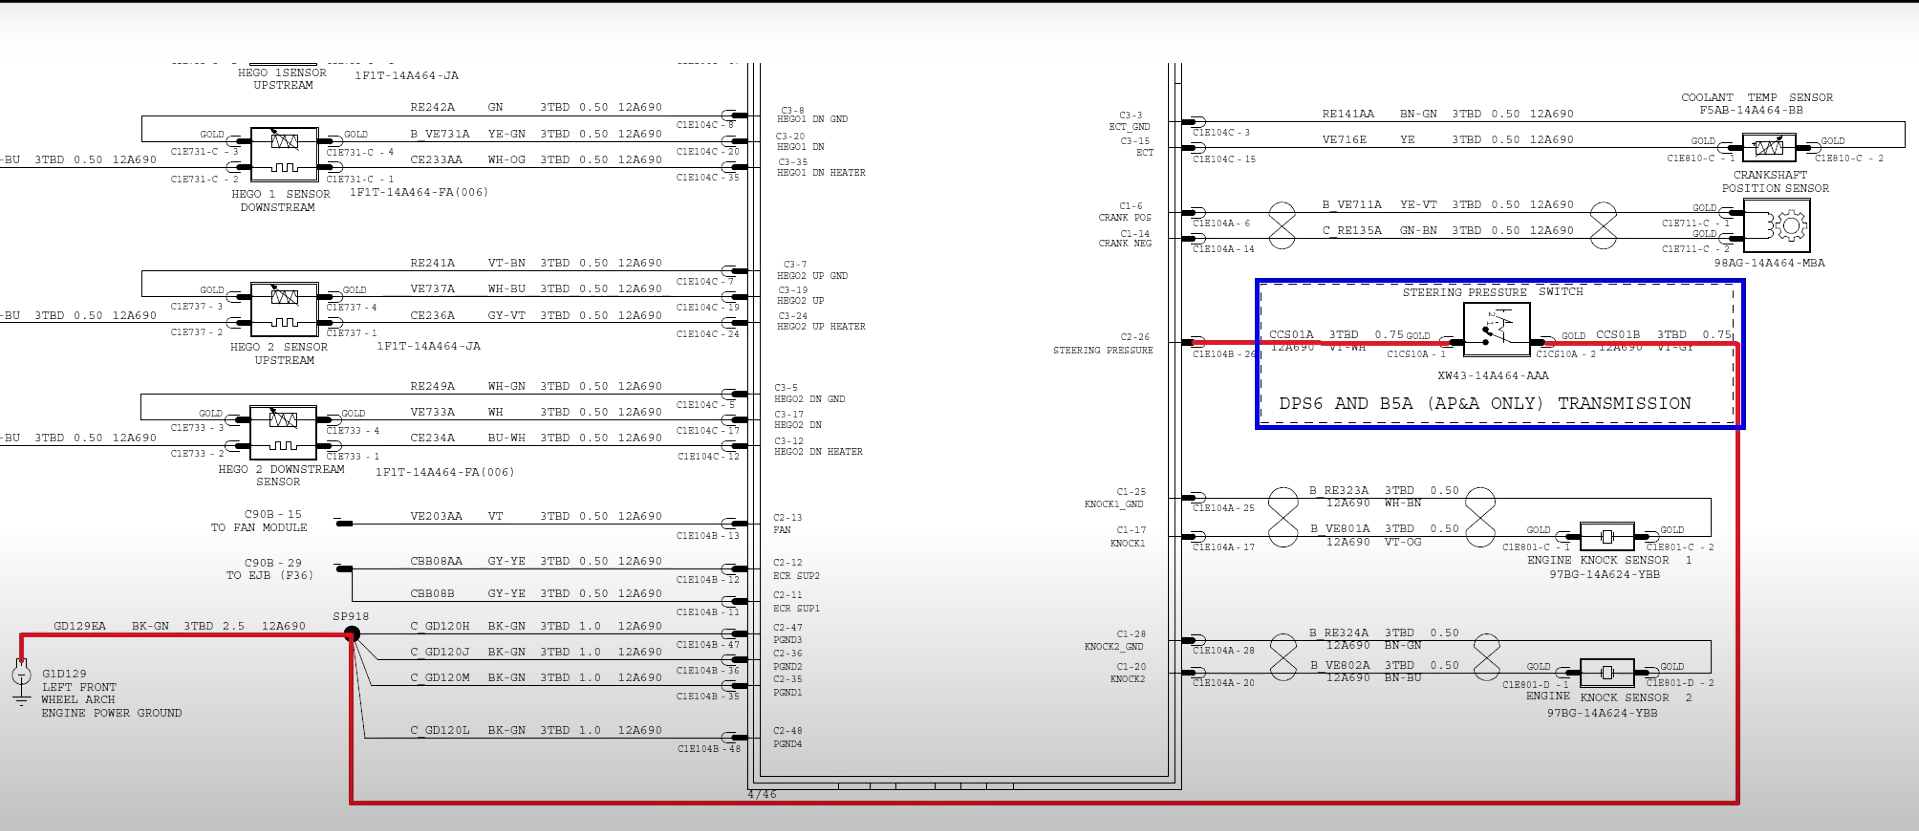This screenshot has width=1919, height=831.
Task: Select the engine knock sensor 1 symbol
Action: (x=1606, y=537)
